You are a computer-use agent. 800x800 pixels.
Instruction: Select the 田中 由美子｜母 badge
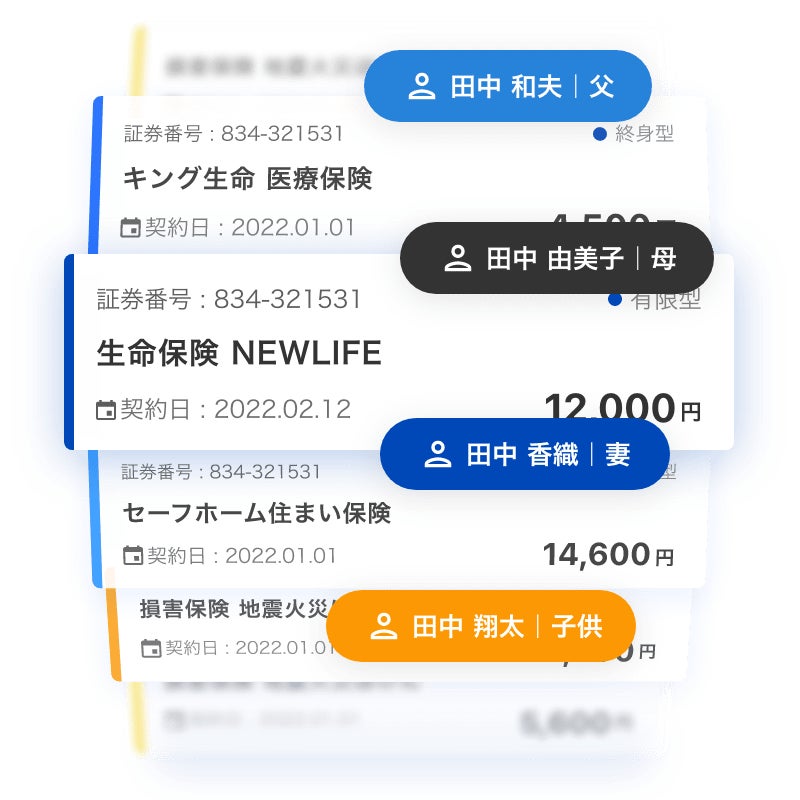click(x=557, y=259)
